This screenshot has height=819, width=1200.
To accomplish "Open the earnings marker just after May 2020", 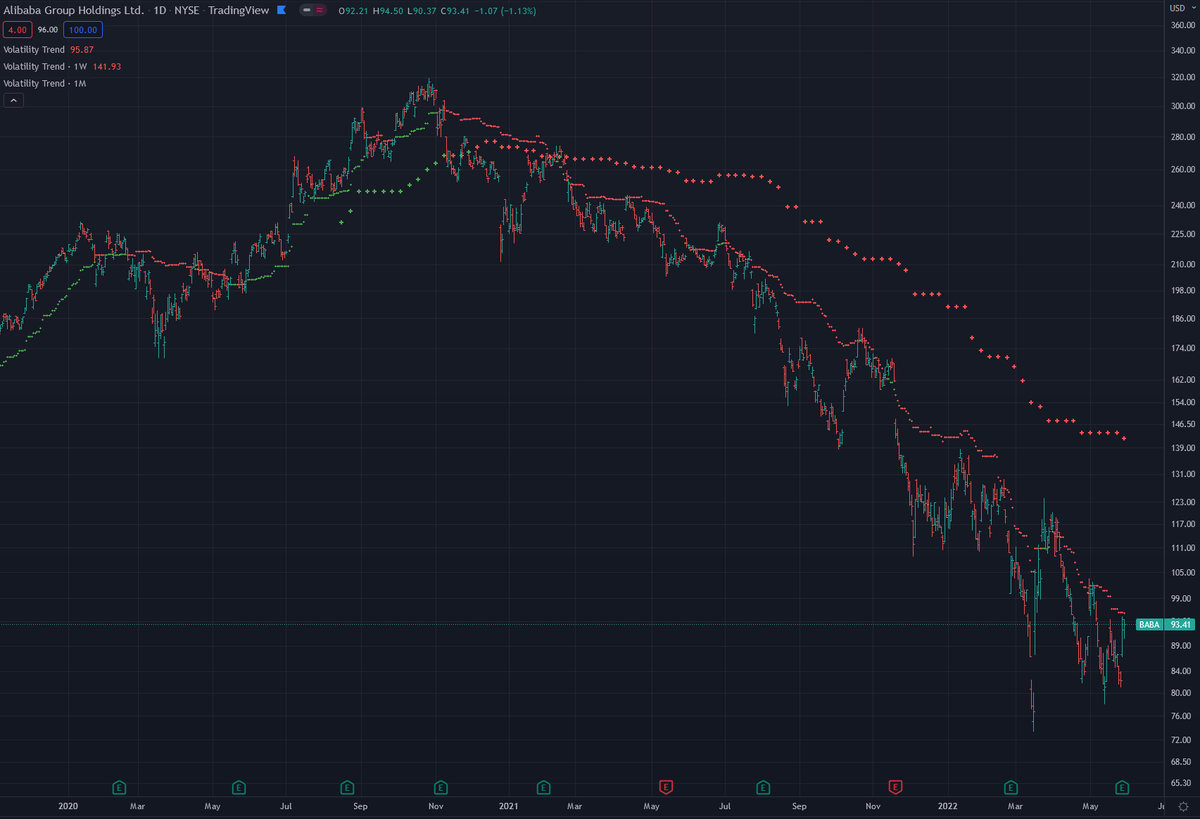I will [238, 786].
